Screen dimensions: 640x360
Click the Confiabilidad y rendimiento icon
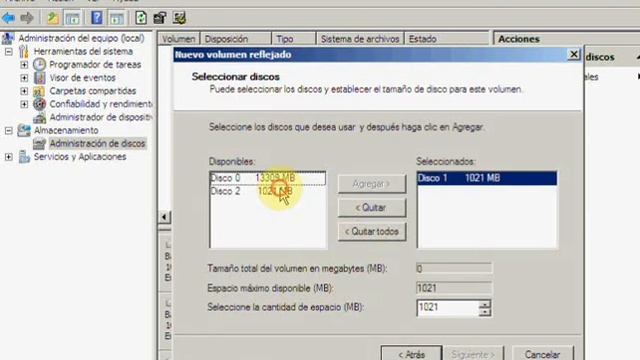point(39,104)
